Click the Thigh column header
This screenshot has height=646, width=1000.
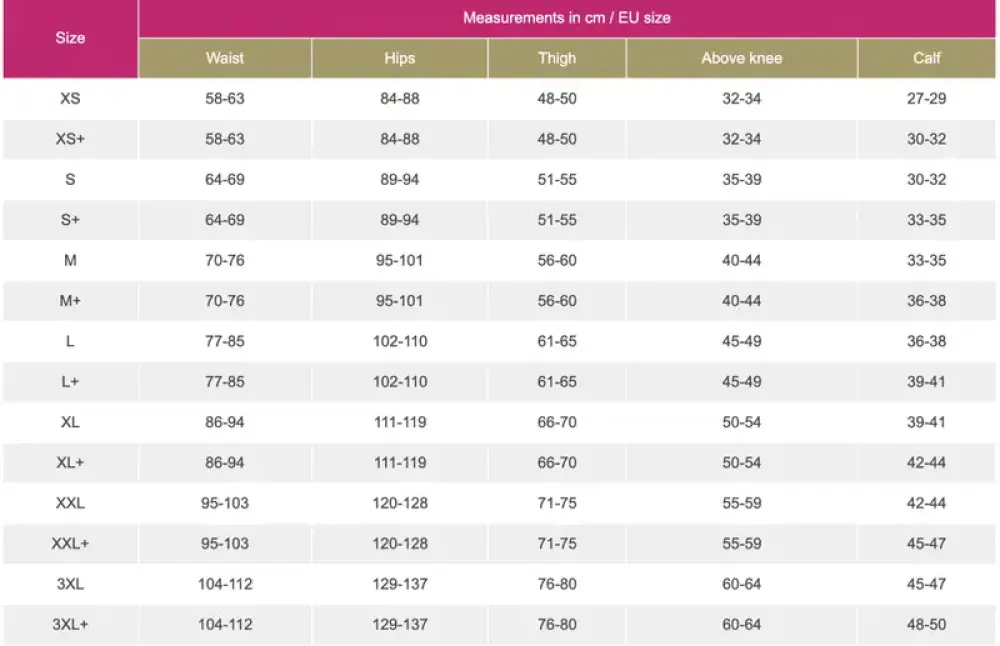click(x=557, y=58)
